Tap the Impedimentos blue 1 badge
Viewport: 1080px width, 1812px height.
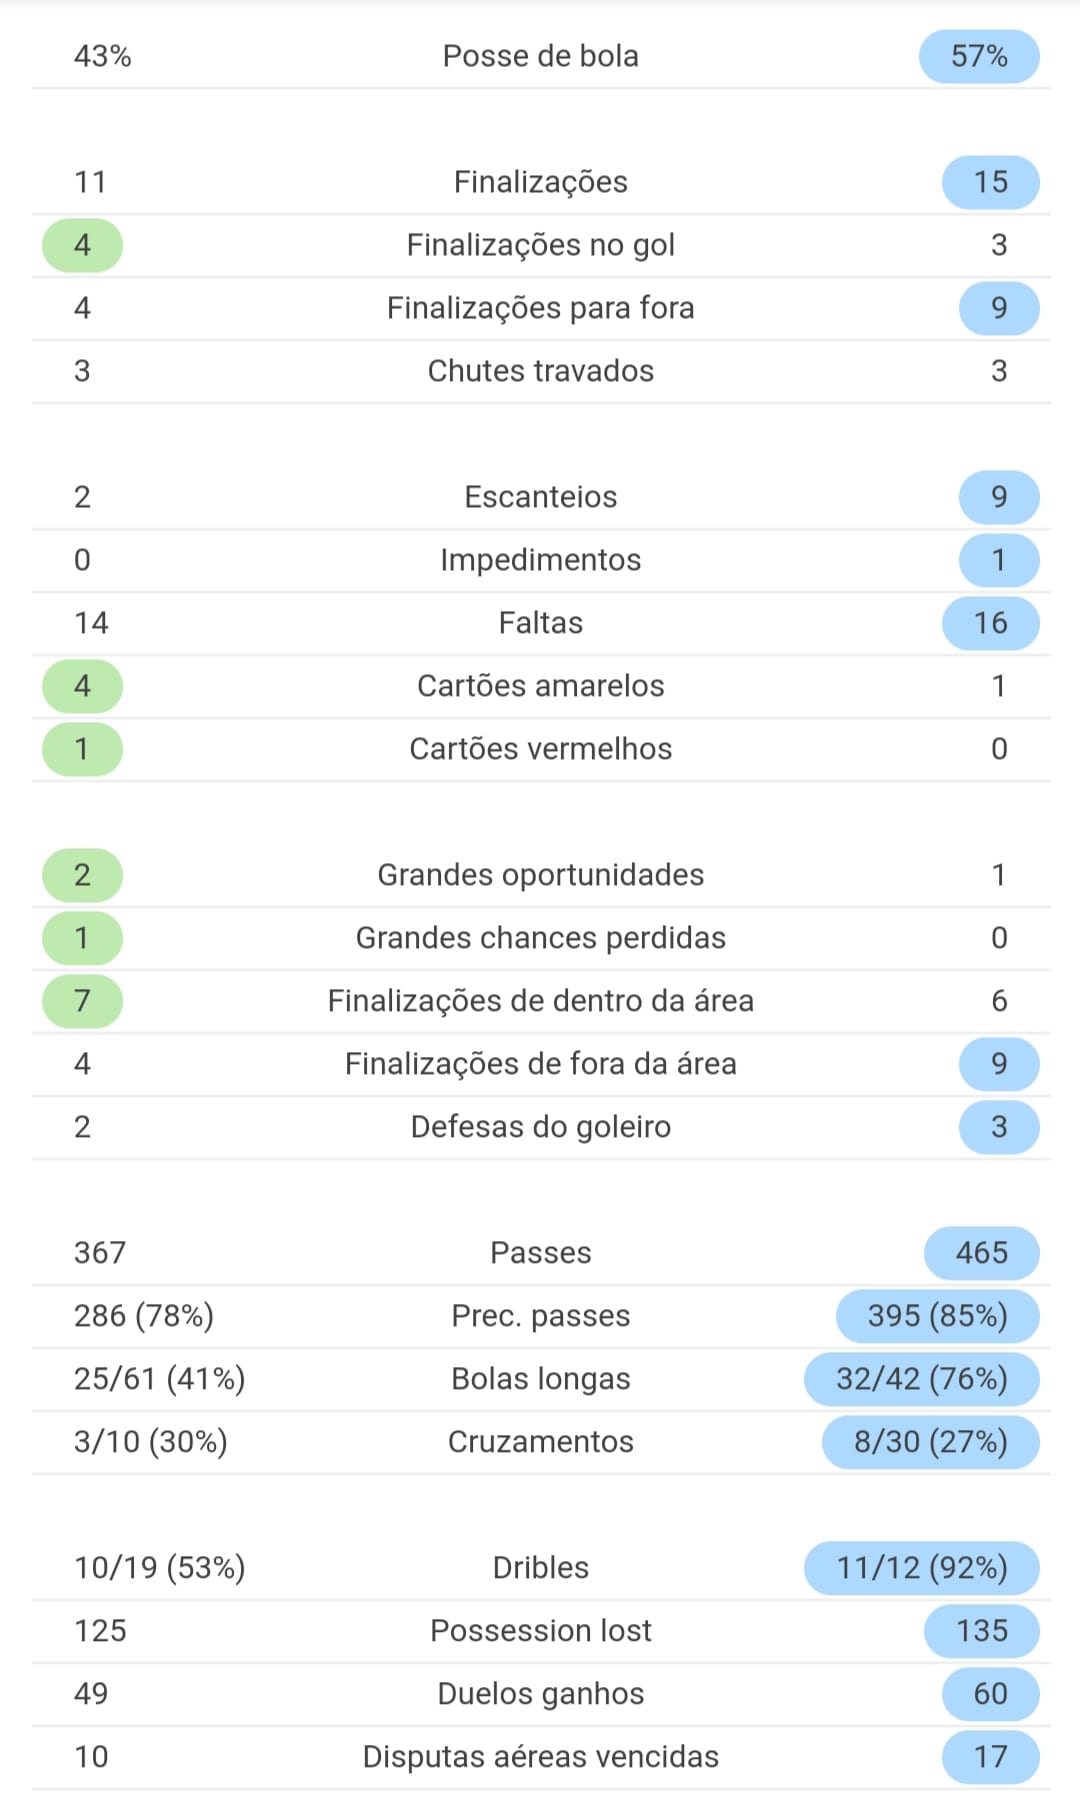999,560
